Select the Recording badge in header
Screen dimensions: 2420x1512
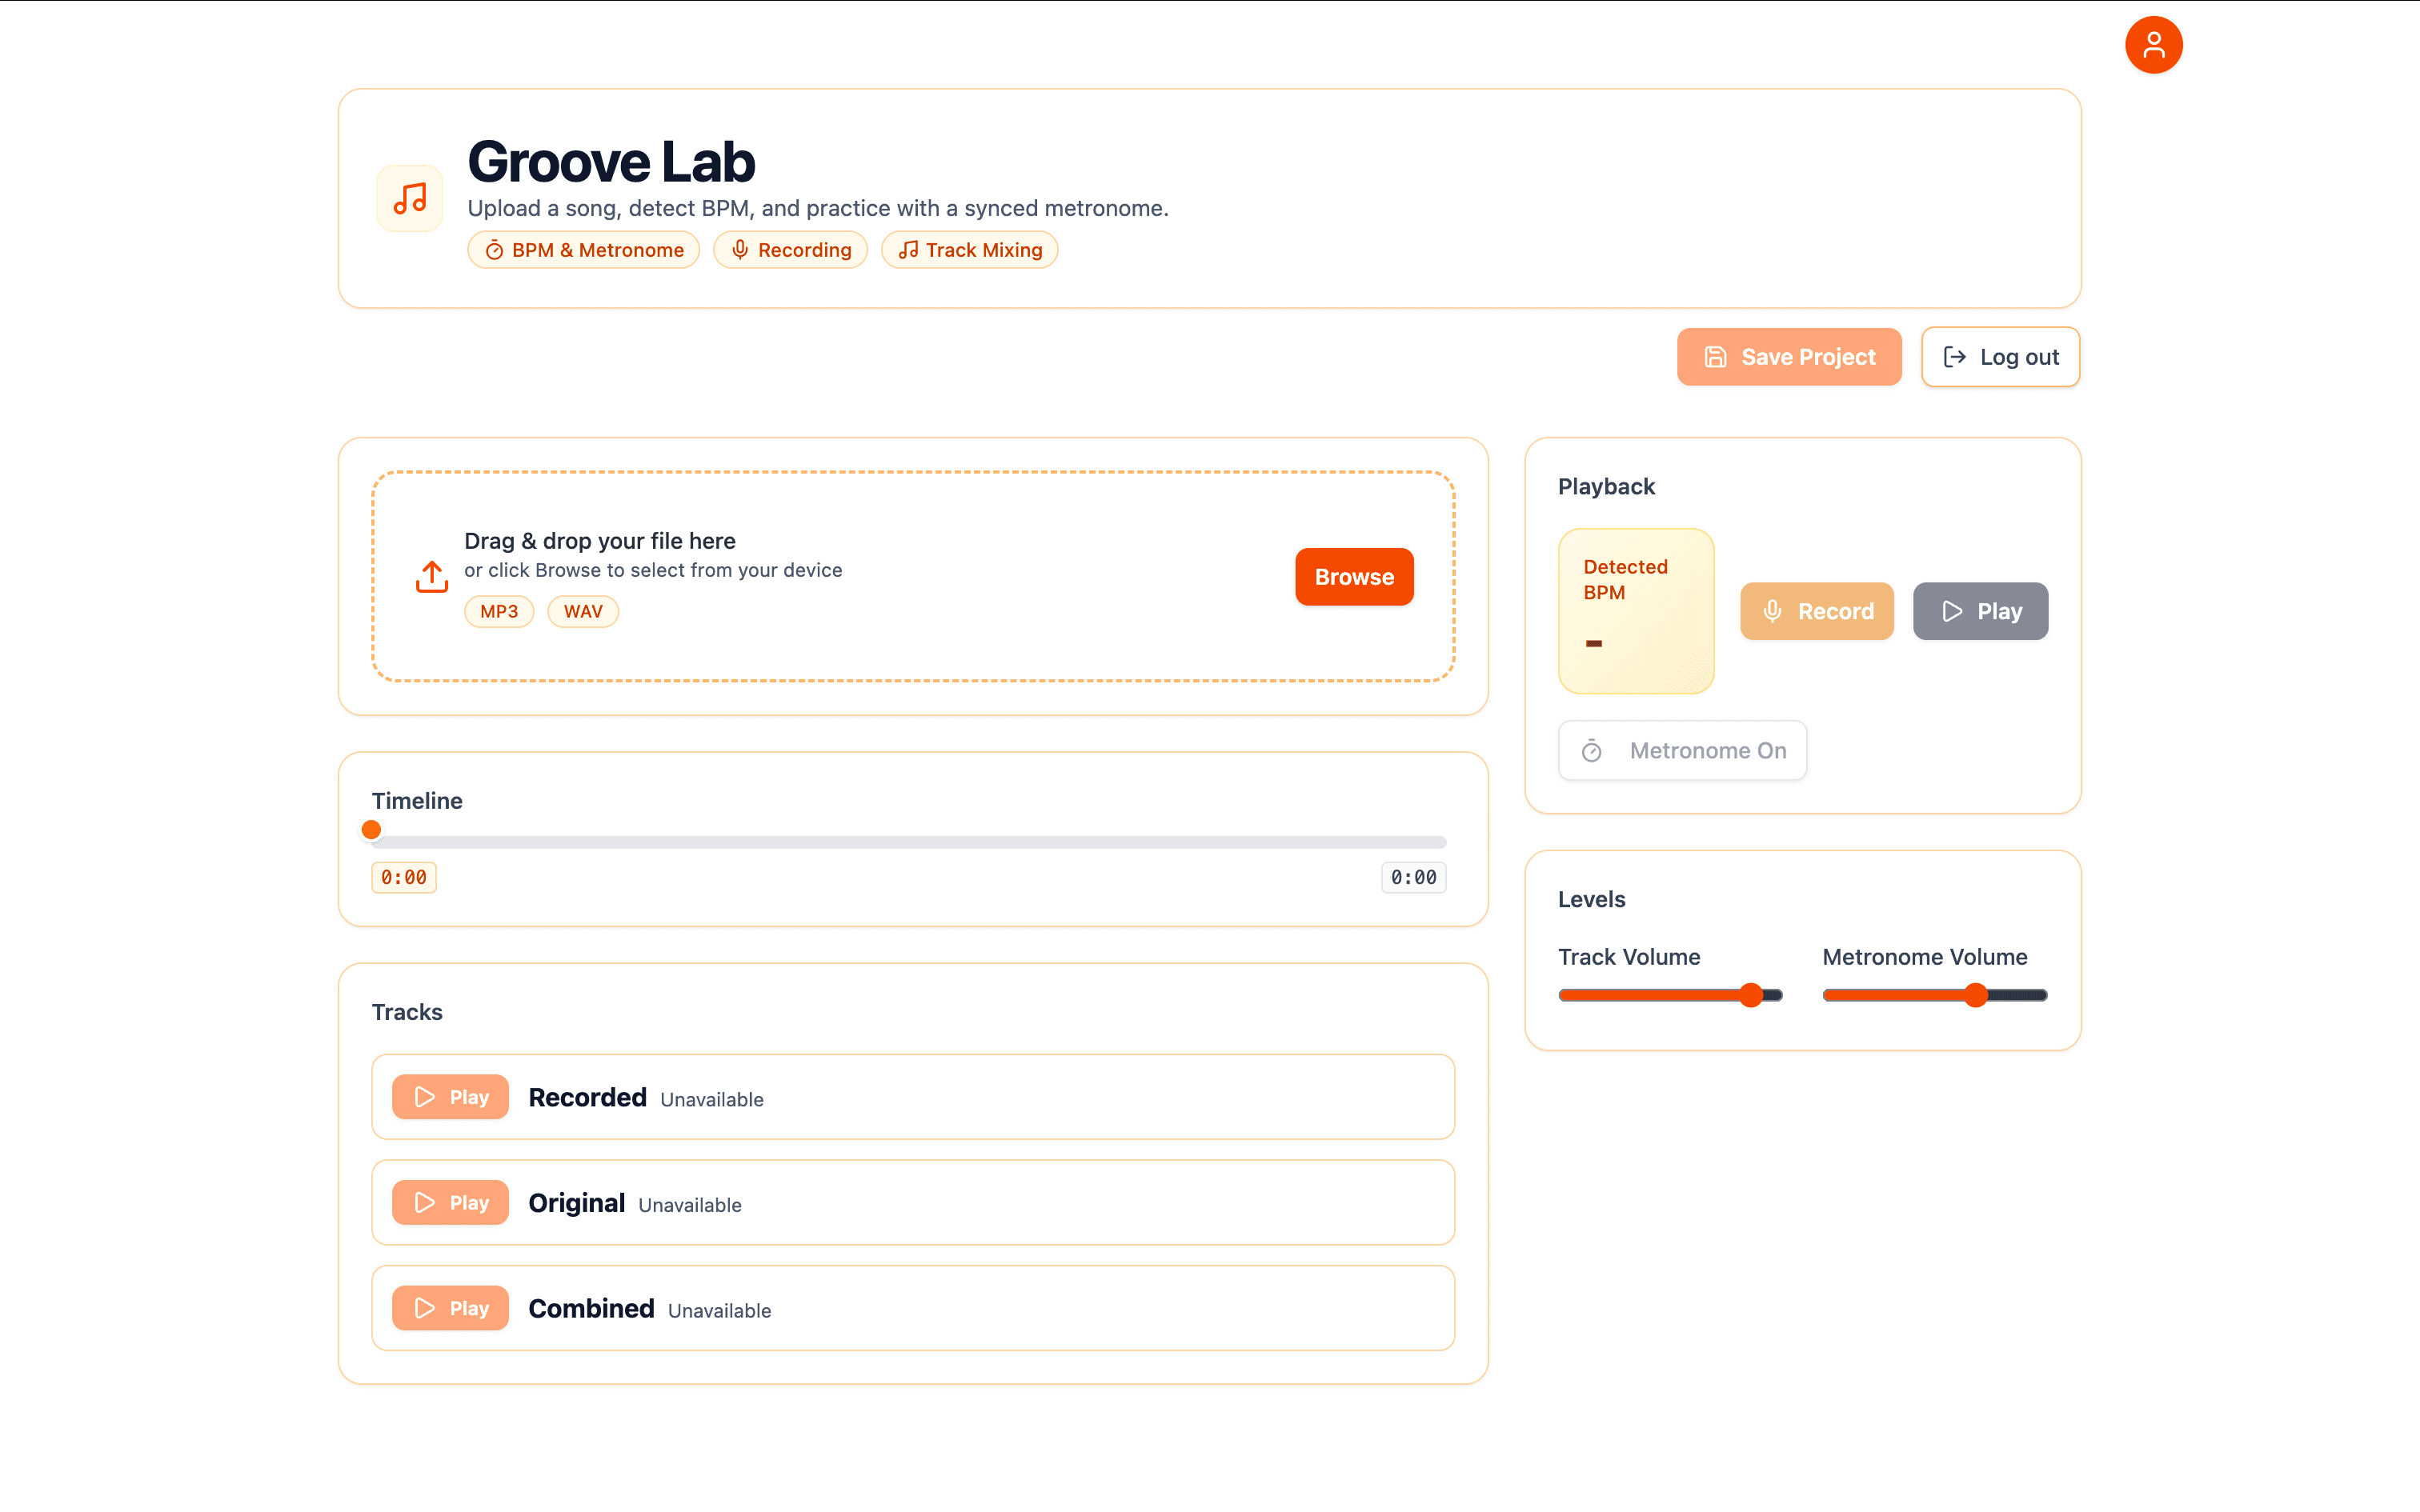coord(790,250)
